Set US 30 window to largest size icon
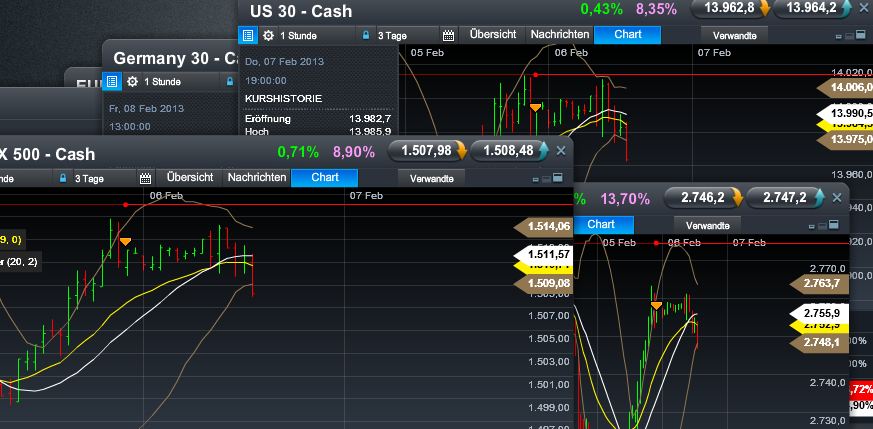The image size is (873, 429). (x=860, y=36)
